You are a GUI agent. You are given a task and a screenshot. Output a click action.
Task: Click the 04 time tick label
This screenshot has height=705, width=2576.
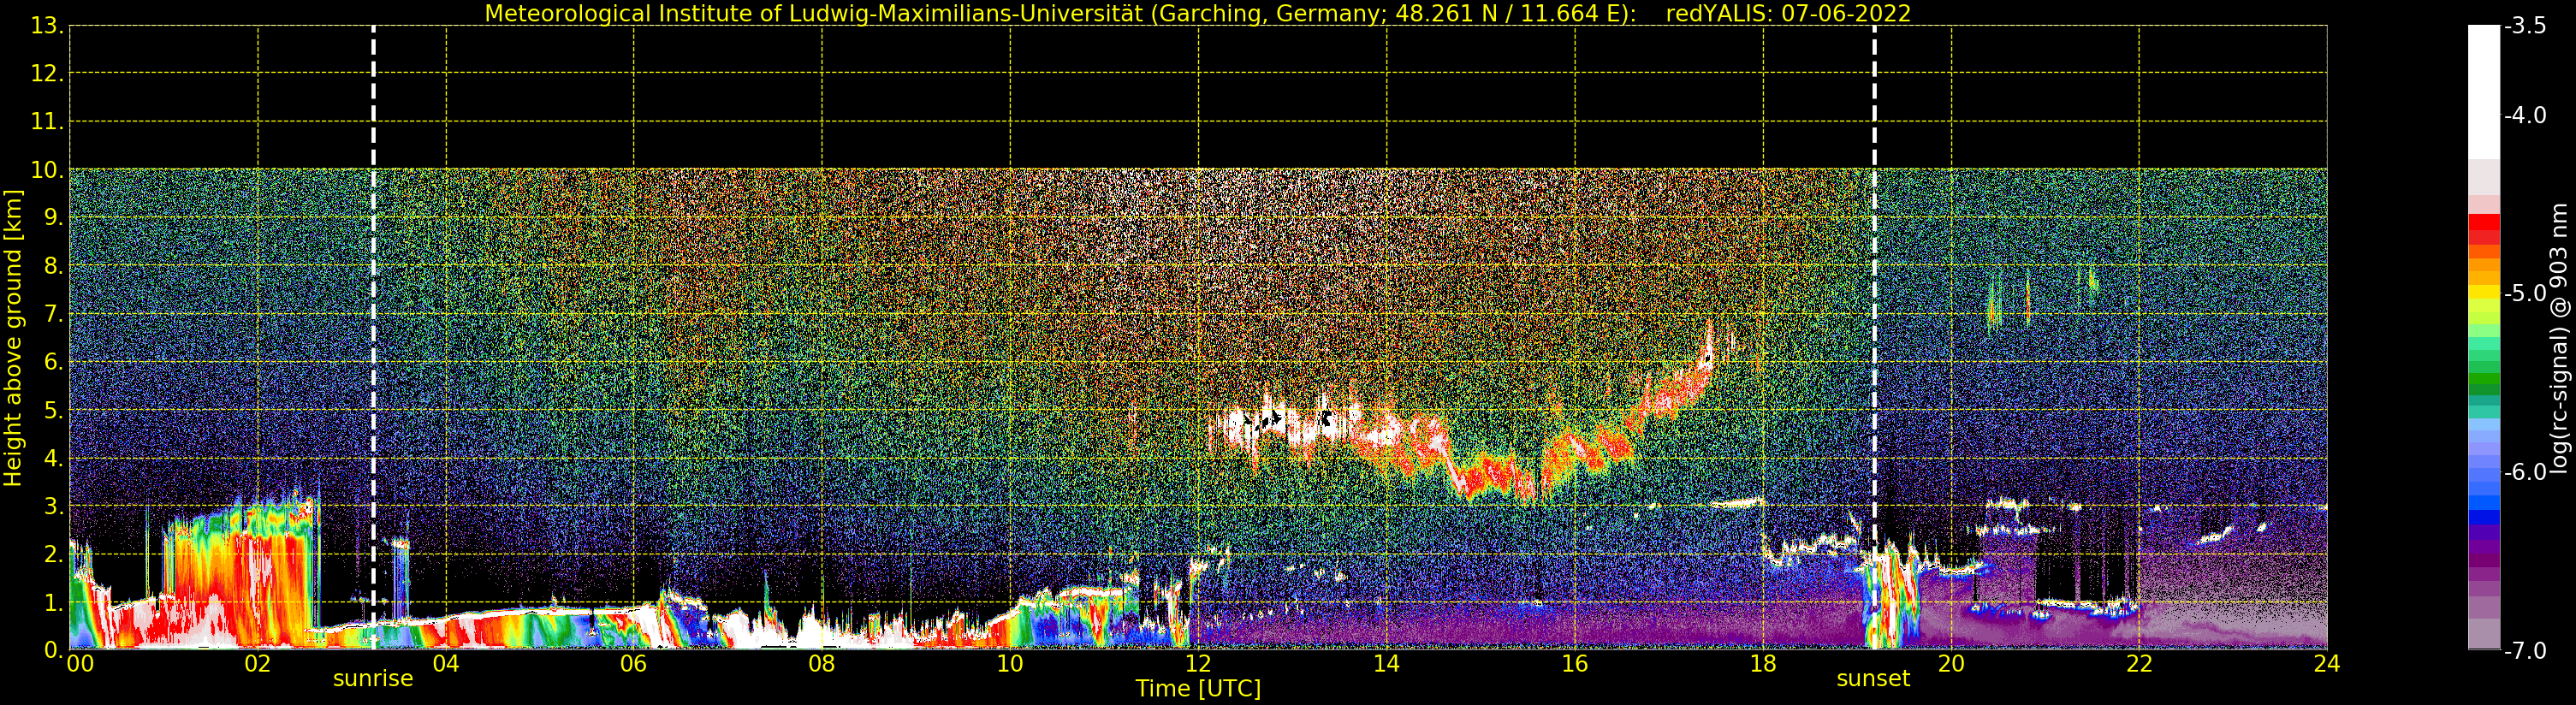[446, 664]
